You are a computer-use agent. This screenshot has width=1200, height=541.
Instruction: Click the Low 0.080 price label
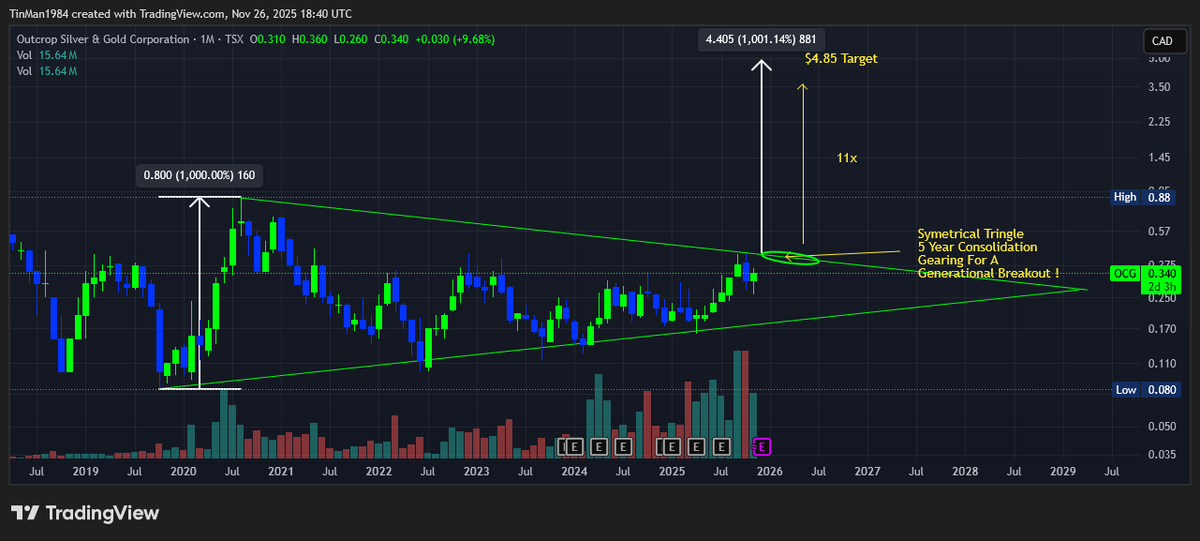click(x=1146, y=390)
